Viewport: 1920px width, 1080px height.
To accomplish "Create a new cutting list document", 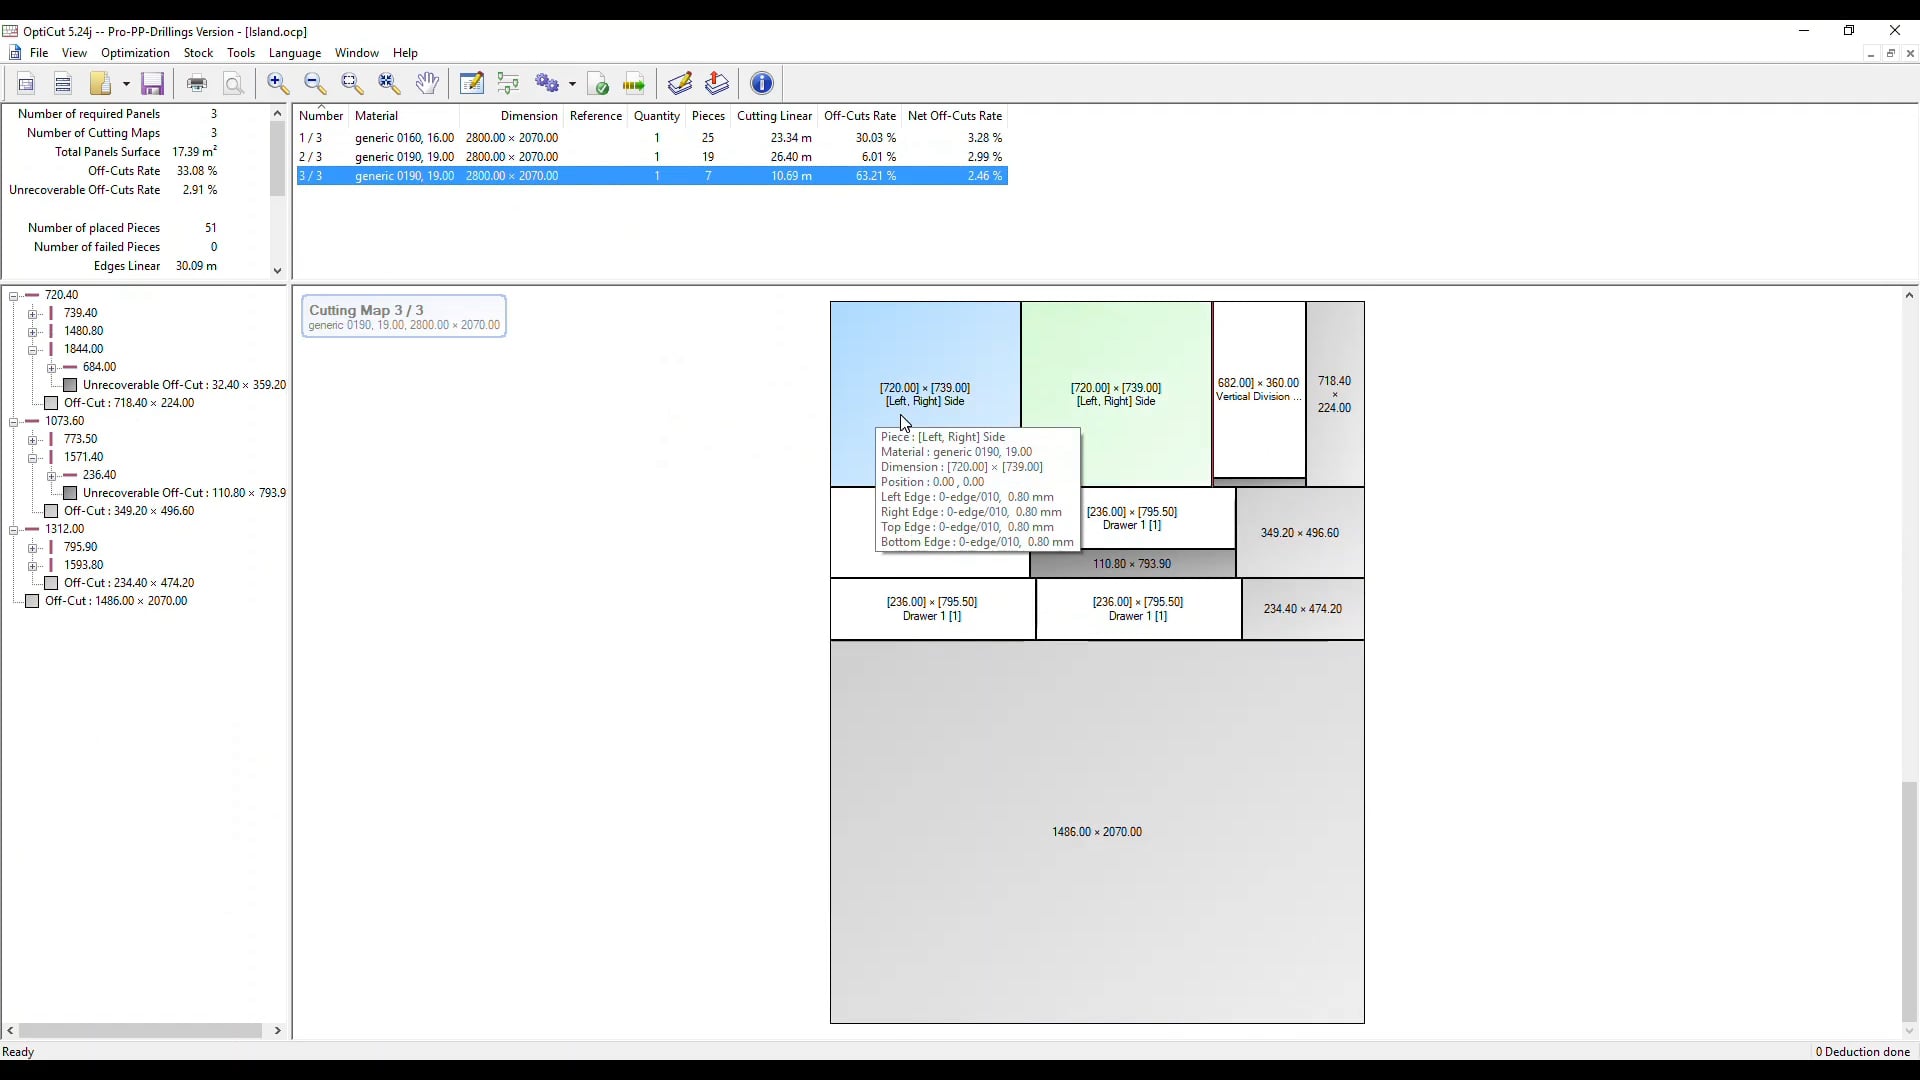I will pyautogui.click(x=26, y=84).
